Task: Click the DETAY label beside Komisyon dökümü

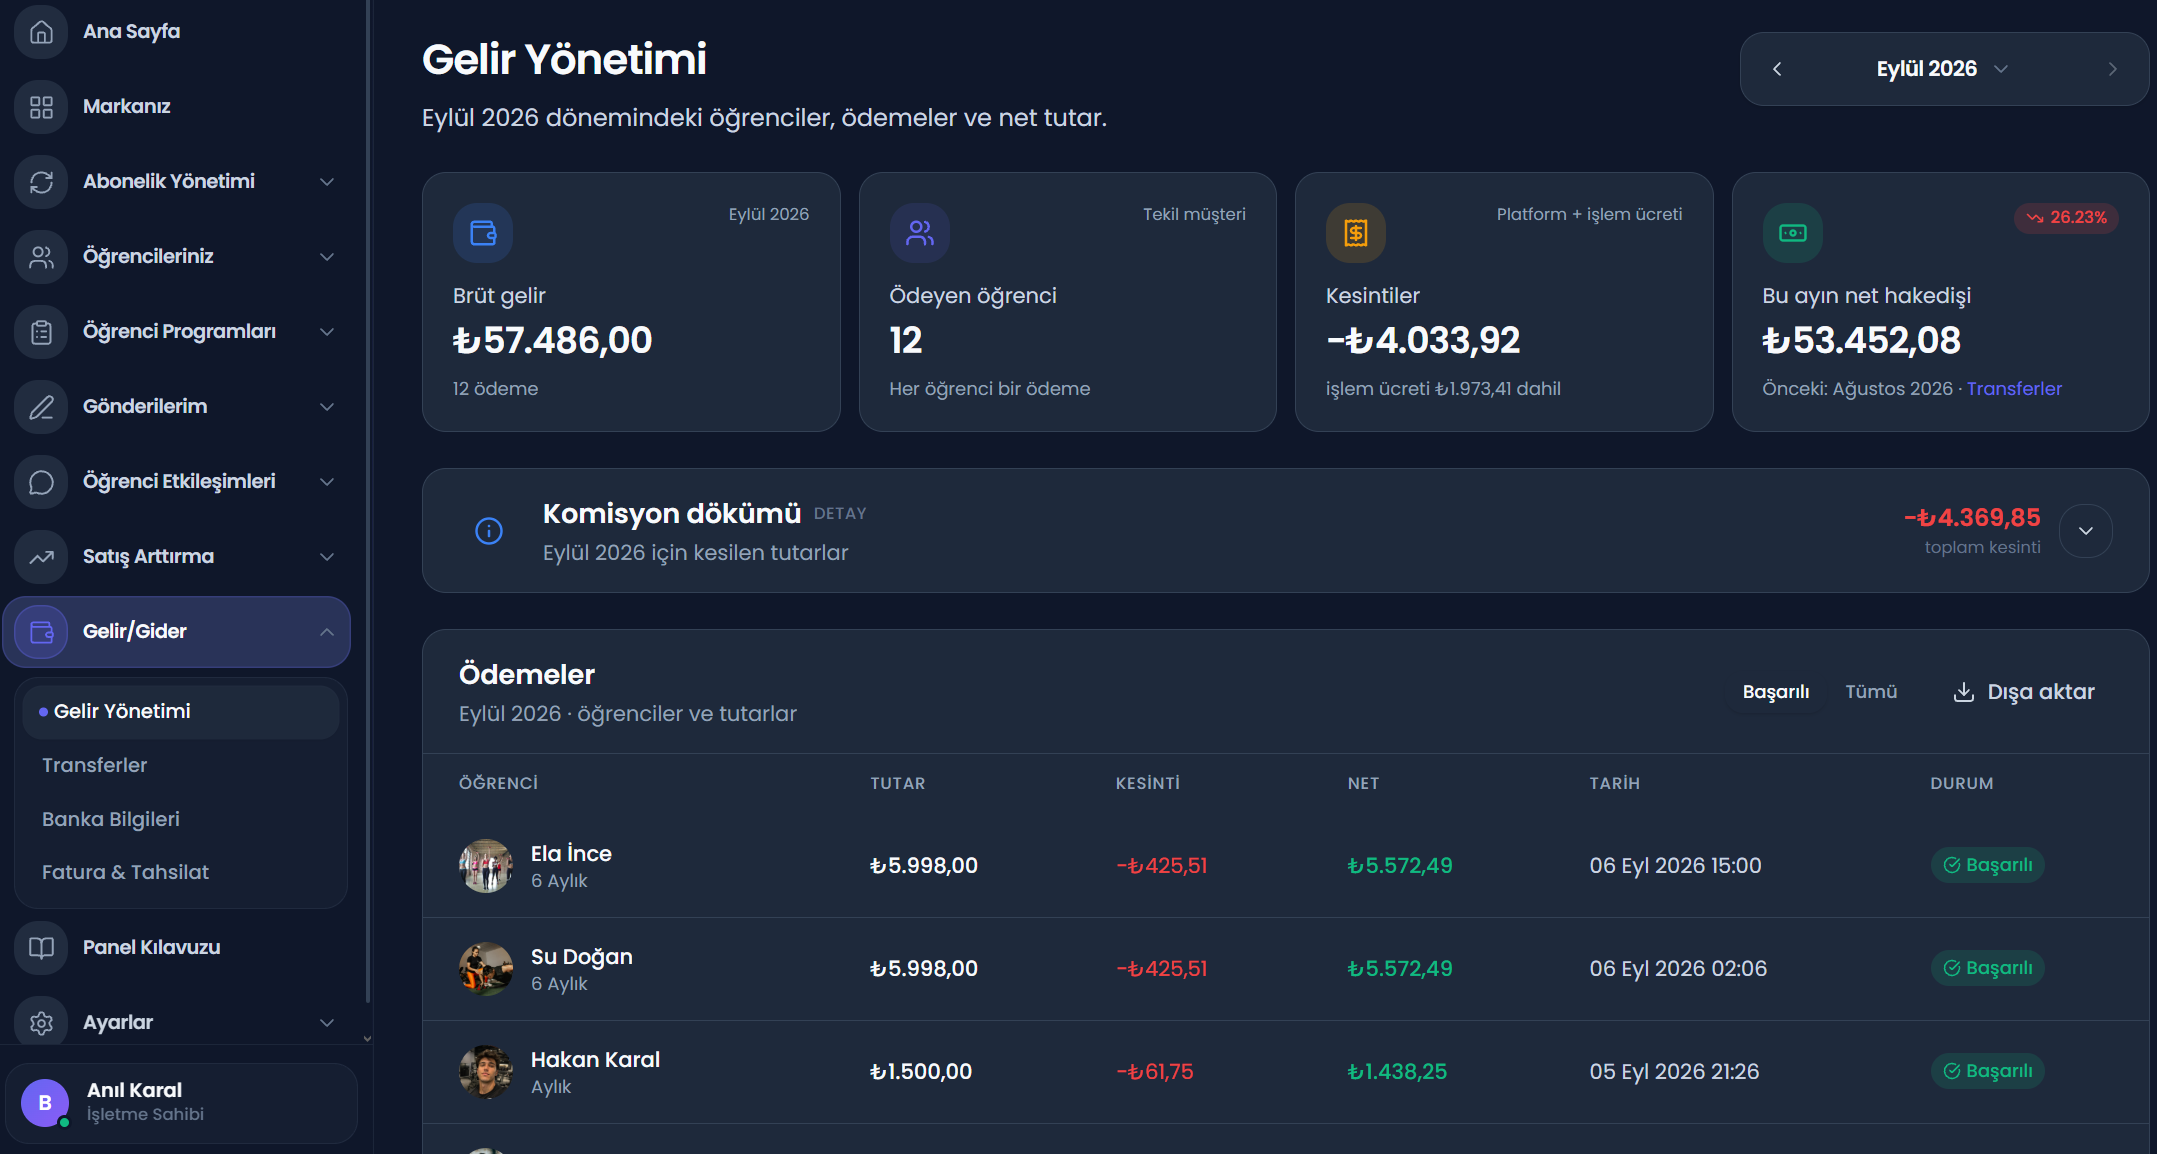Action: coord(840,514)
